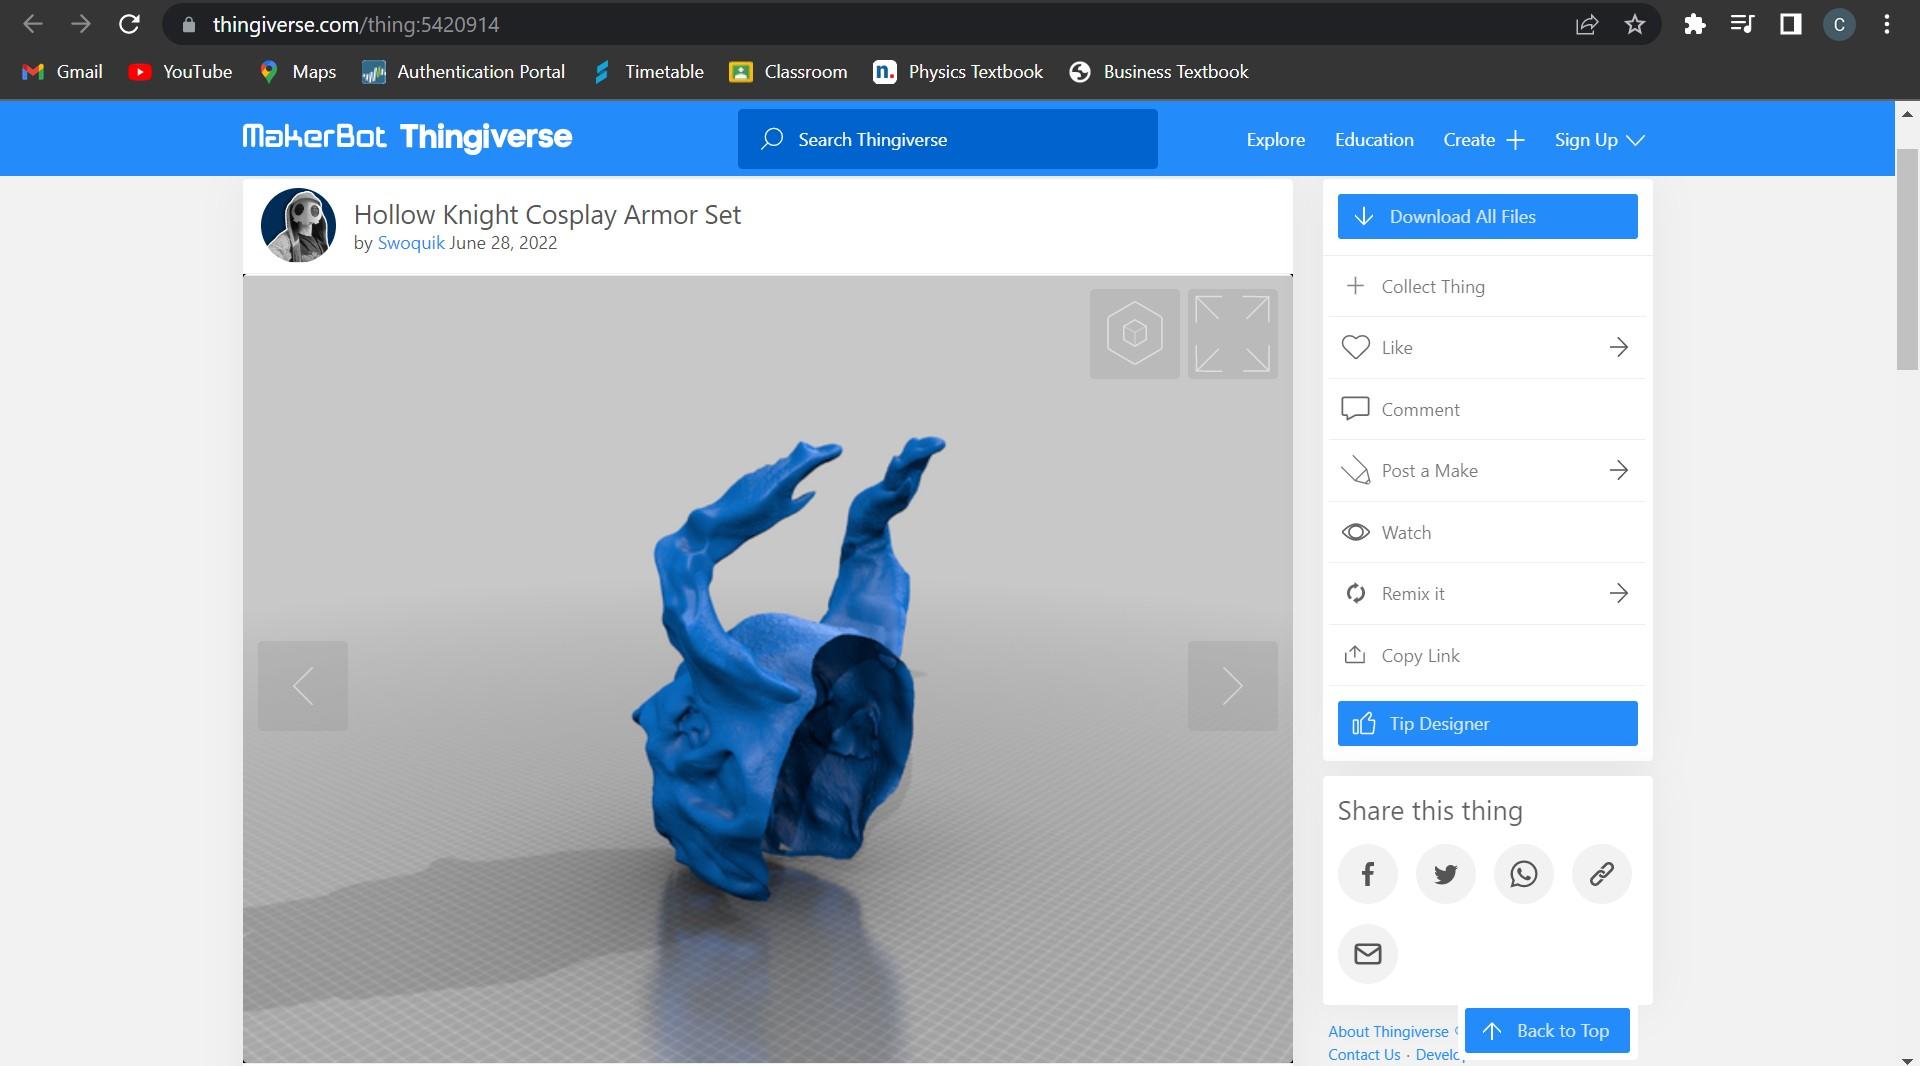Open Sign Up dropdown
Viewport: 1920px width, 1066px height.
[1599, 140]
